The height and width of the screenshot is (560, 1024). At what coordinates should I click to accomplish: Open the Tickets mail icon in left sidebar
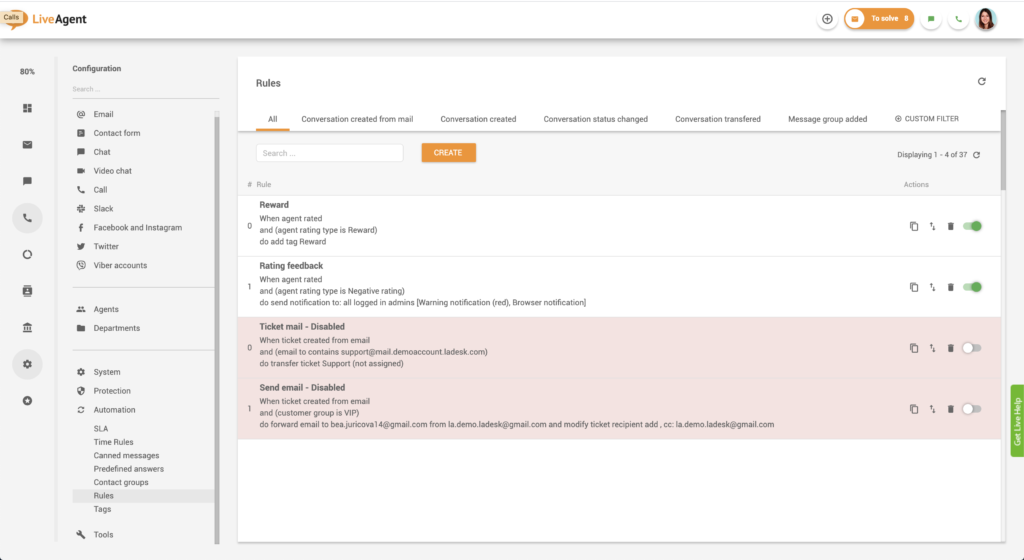point(27,144)
